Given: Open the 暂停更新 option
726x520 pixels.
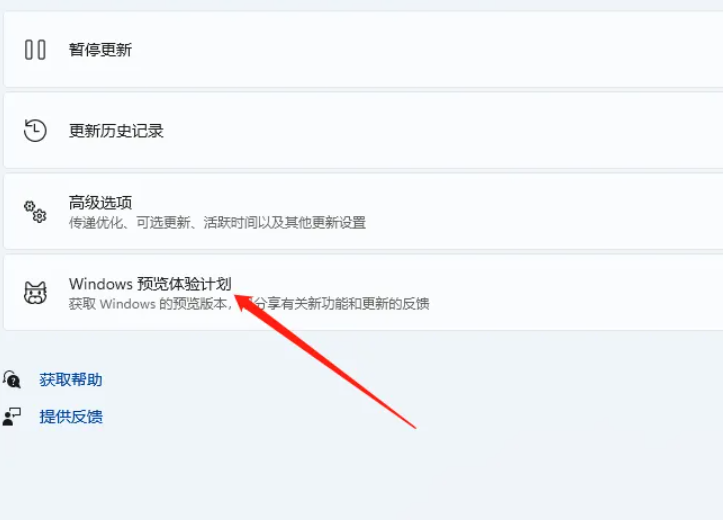Looking at the screenshot, I should click(365, 50).
